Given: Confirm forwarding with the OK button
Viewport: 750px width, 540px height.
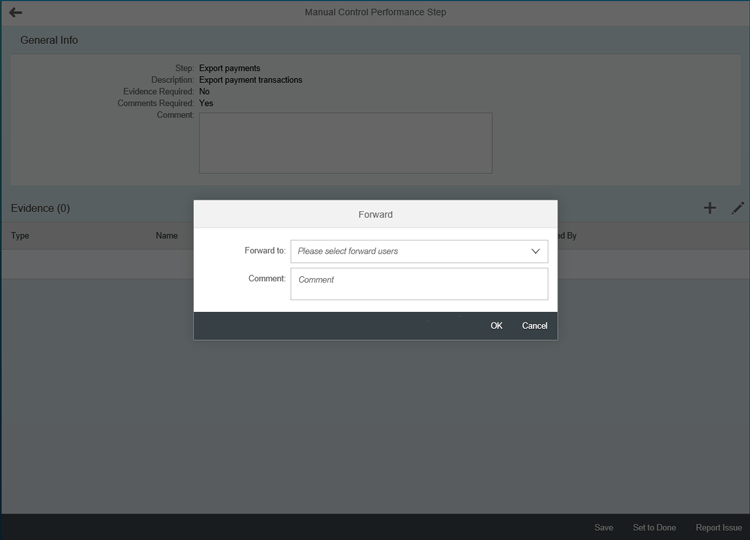Looking at the screenshot, I should point(496,326).
